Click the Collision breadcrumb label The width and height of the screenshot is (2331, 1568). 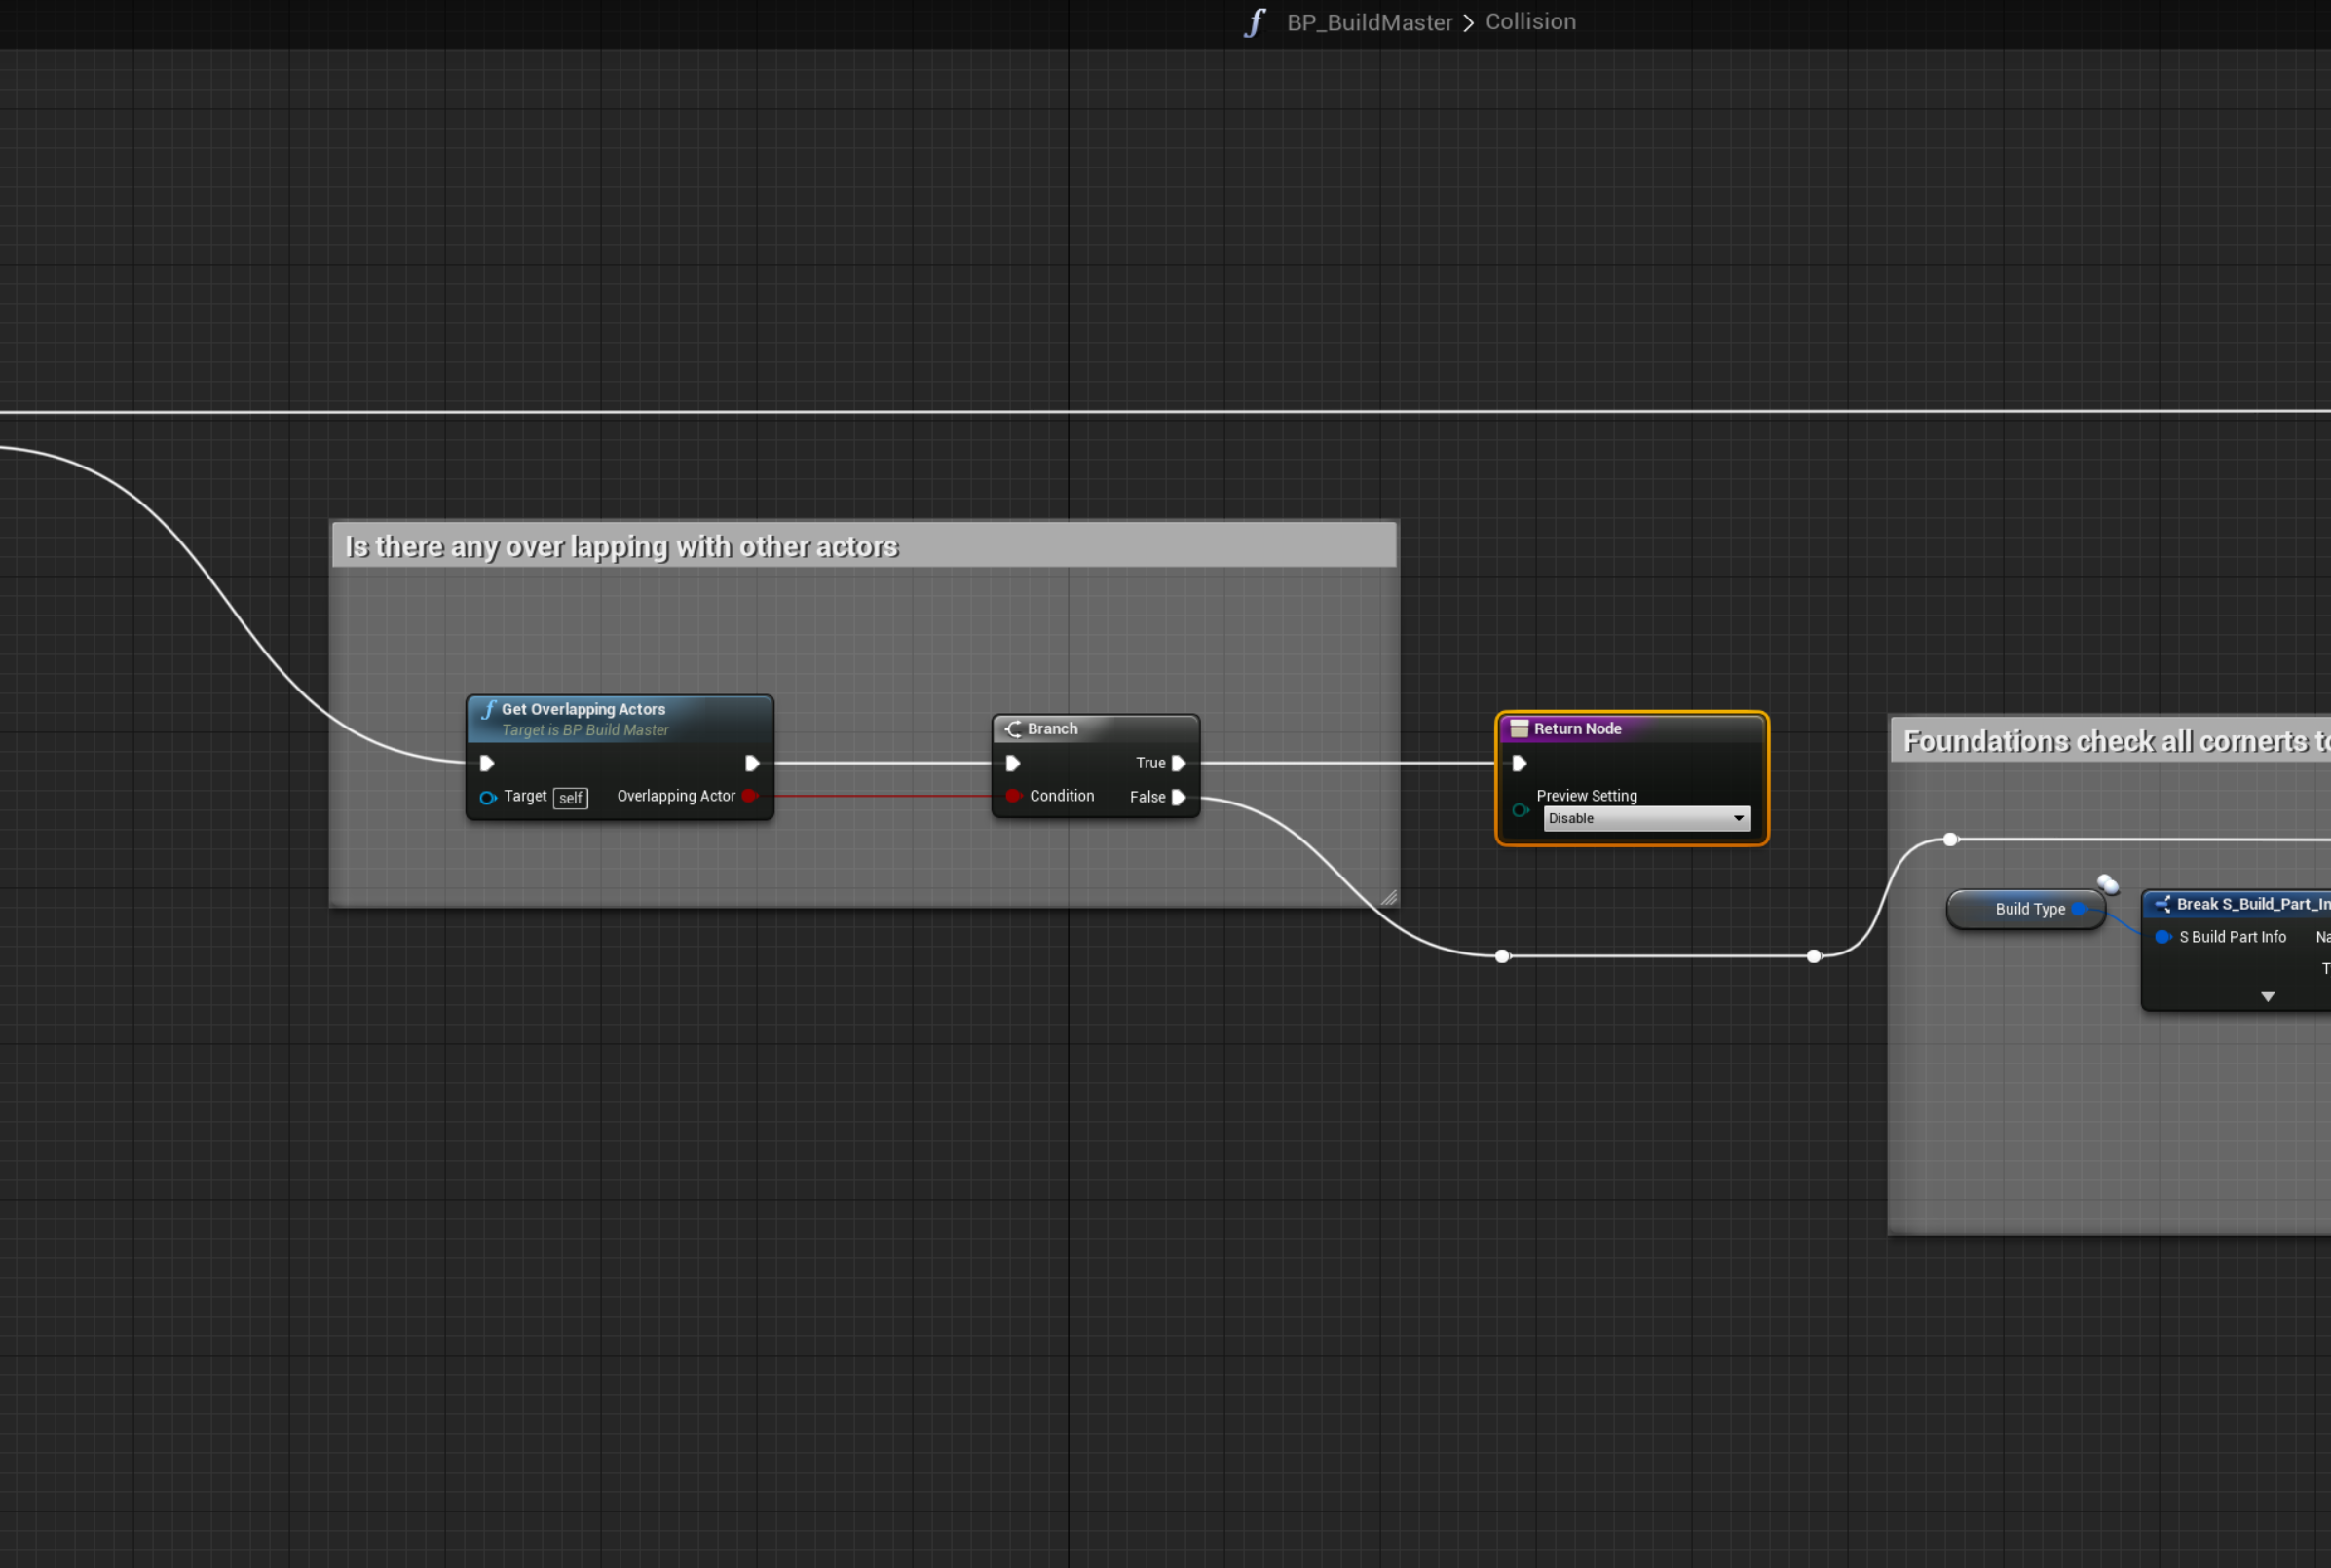pos(1530,22)
